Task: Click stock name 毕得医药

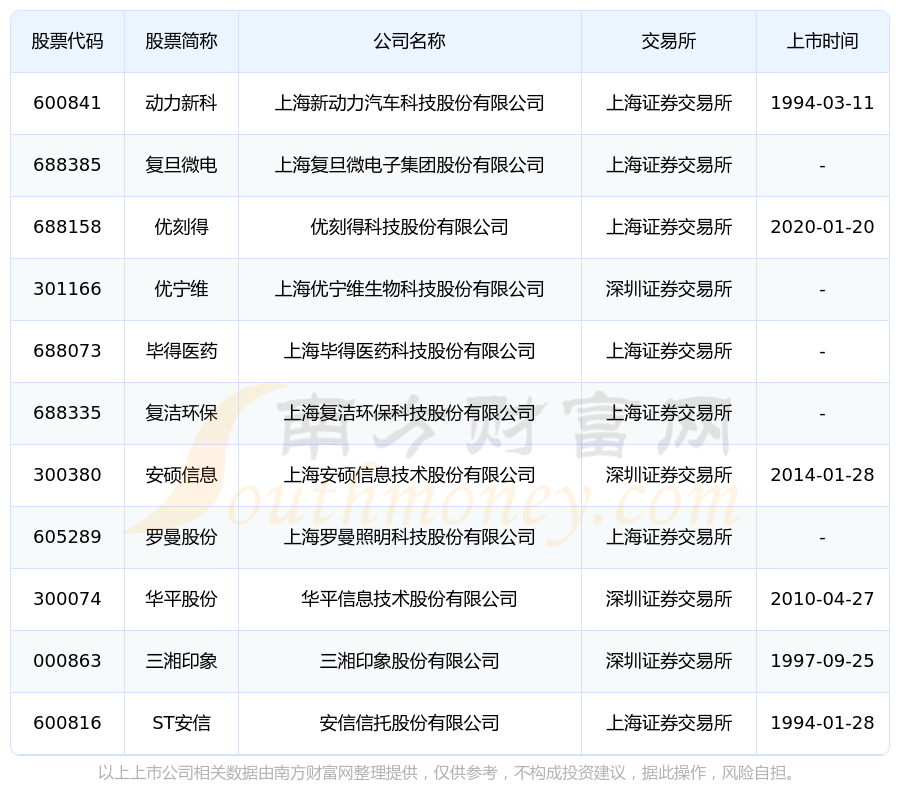Action: pyautogui.click(x=181, y=351)
